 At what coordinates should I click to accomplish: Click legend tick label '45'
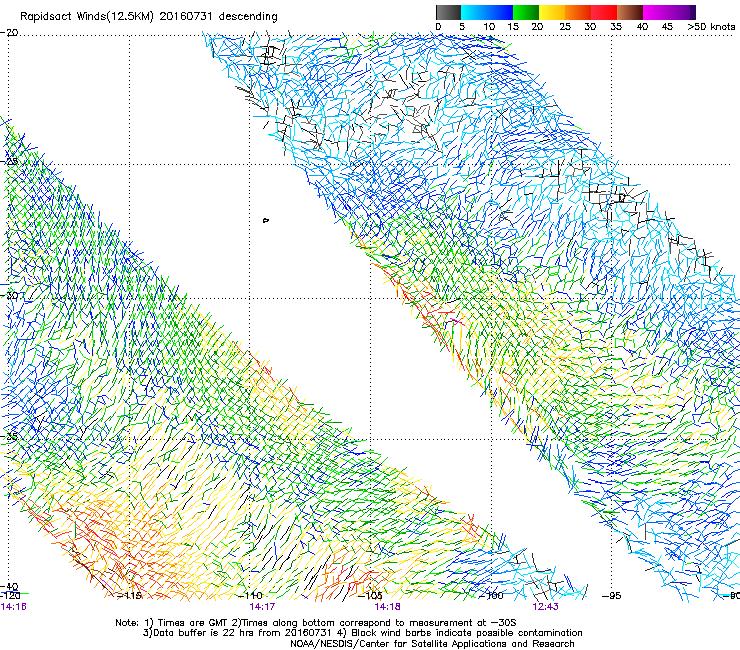click(x=667, y=27)
